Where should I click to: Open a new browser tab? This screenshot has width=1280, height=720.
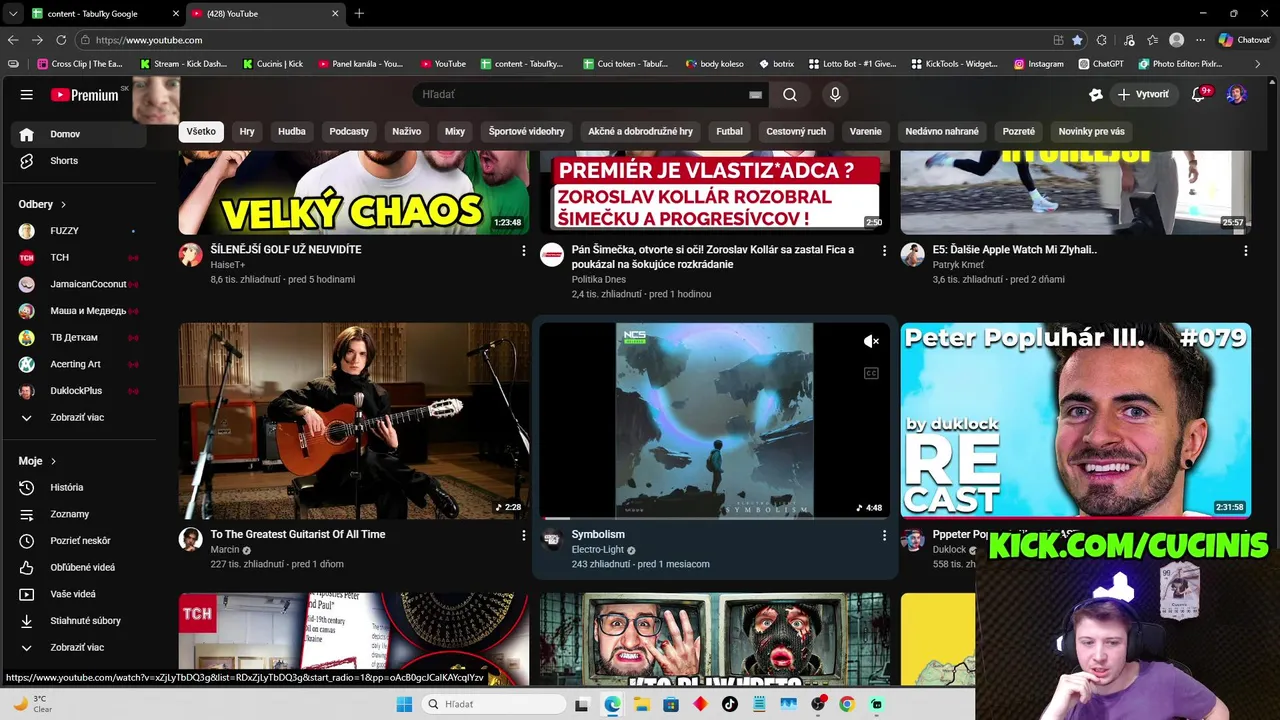[x=359, y=13]
